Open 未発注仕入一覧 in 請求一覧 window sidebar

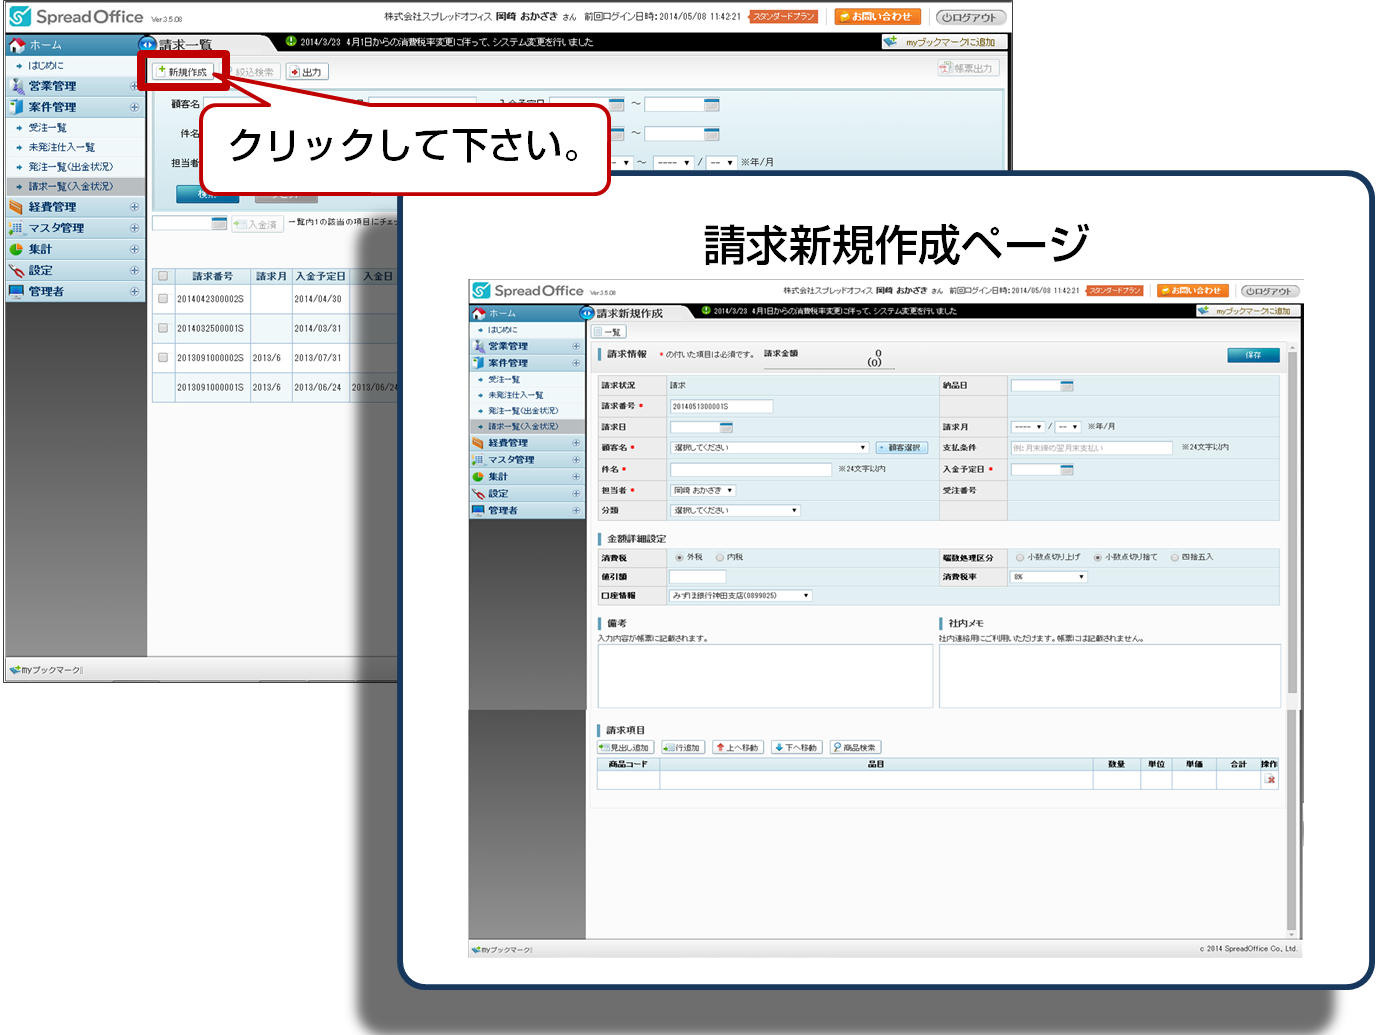click(62, 147)
